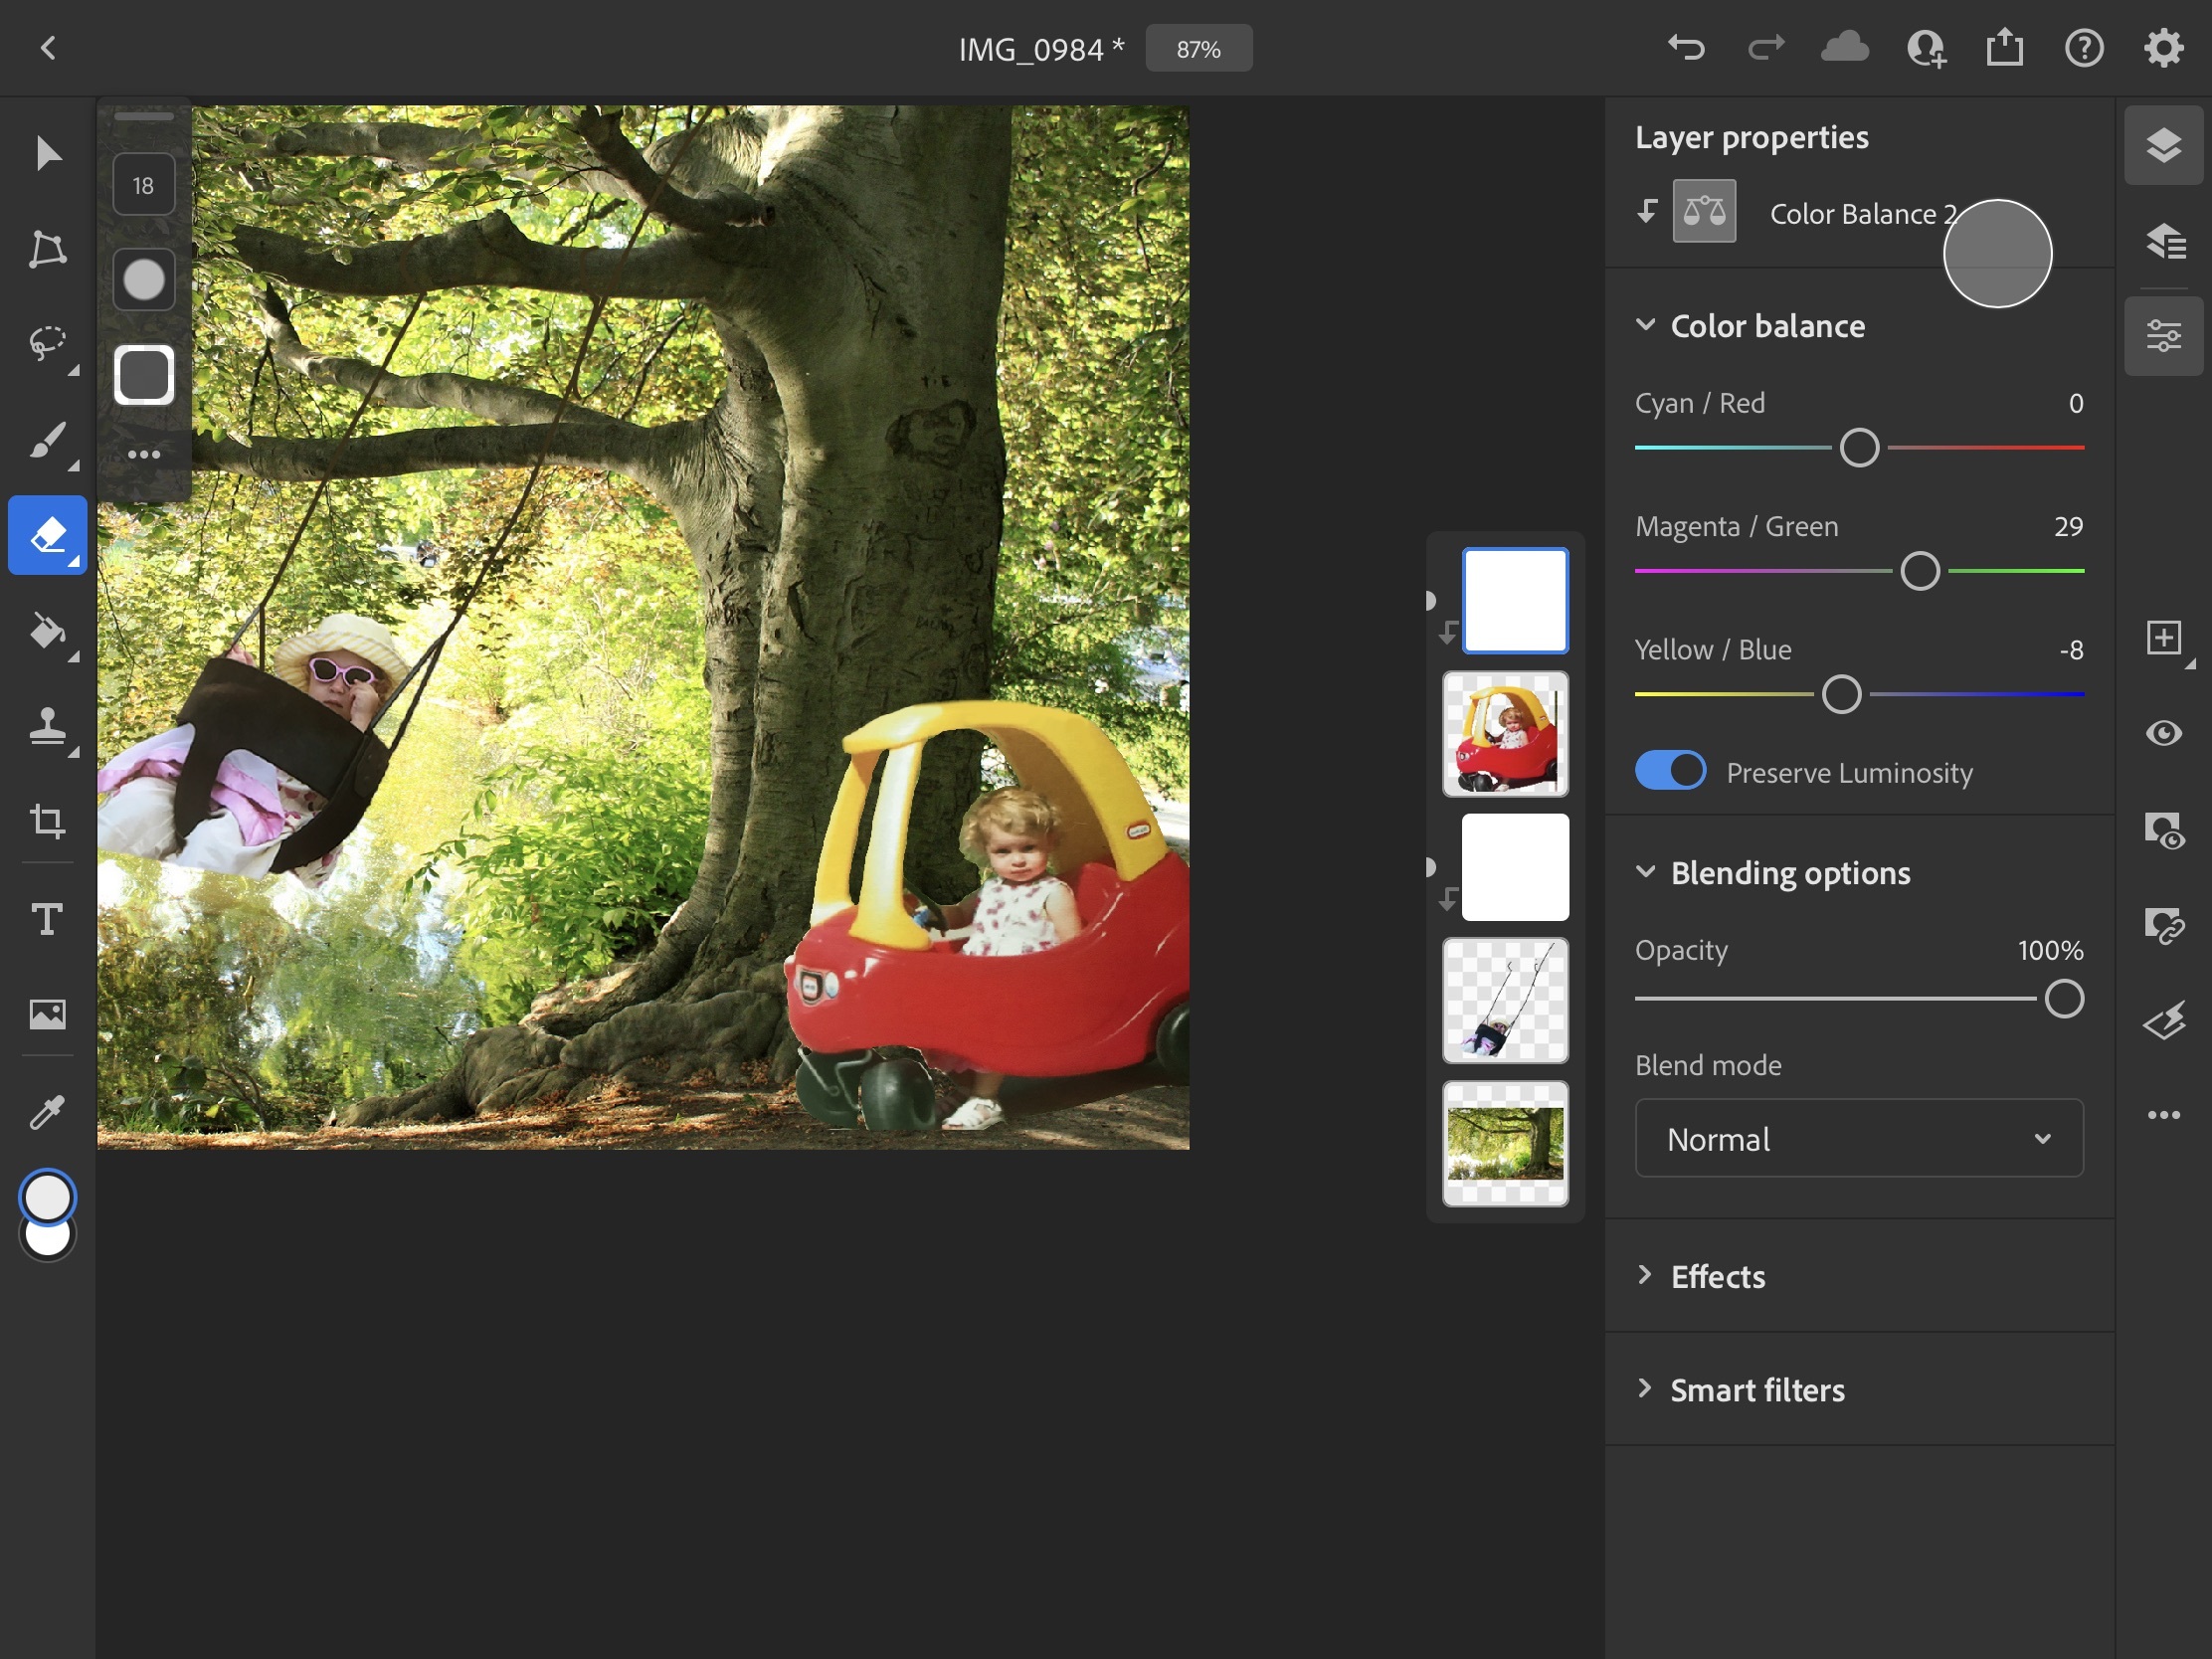Screen dimensions: 2212x1659
Task: Collapse the Blending options section
Action: [x=1645, y=871]
